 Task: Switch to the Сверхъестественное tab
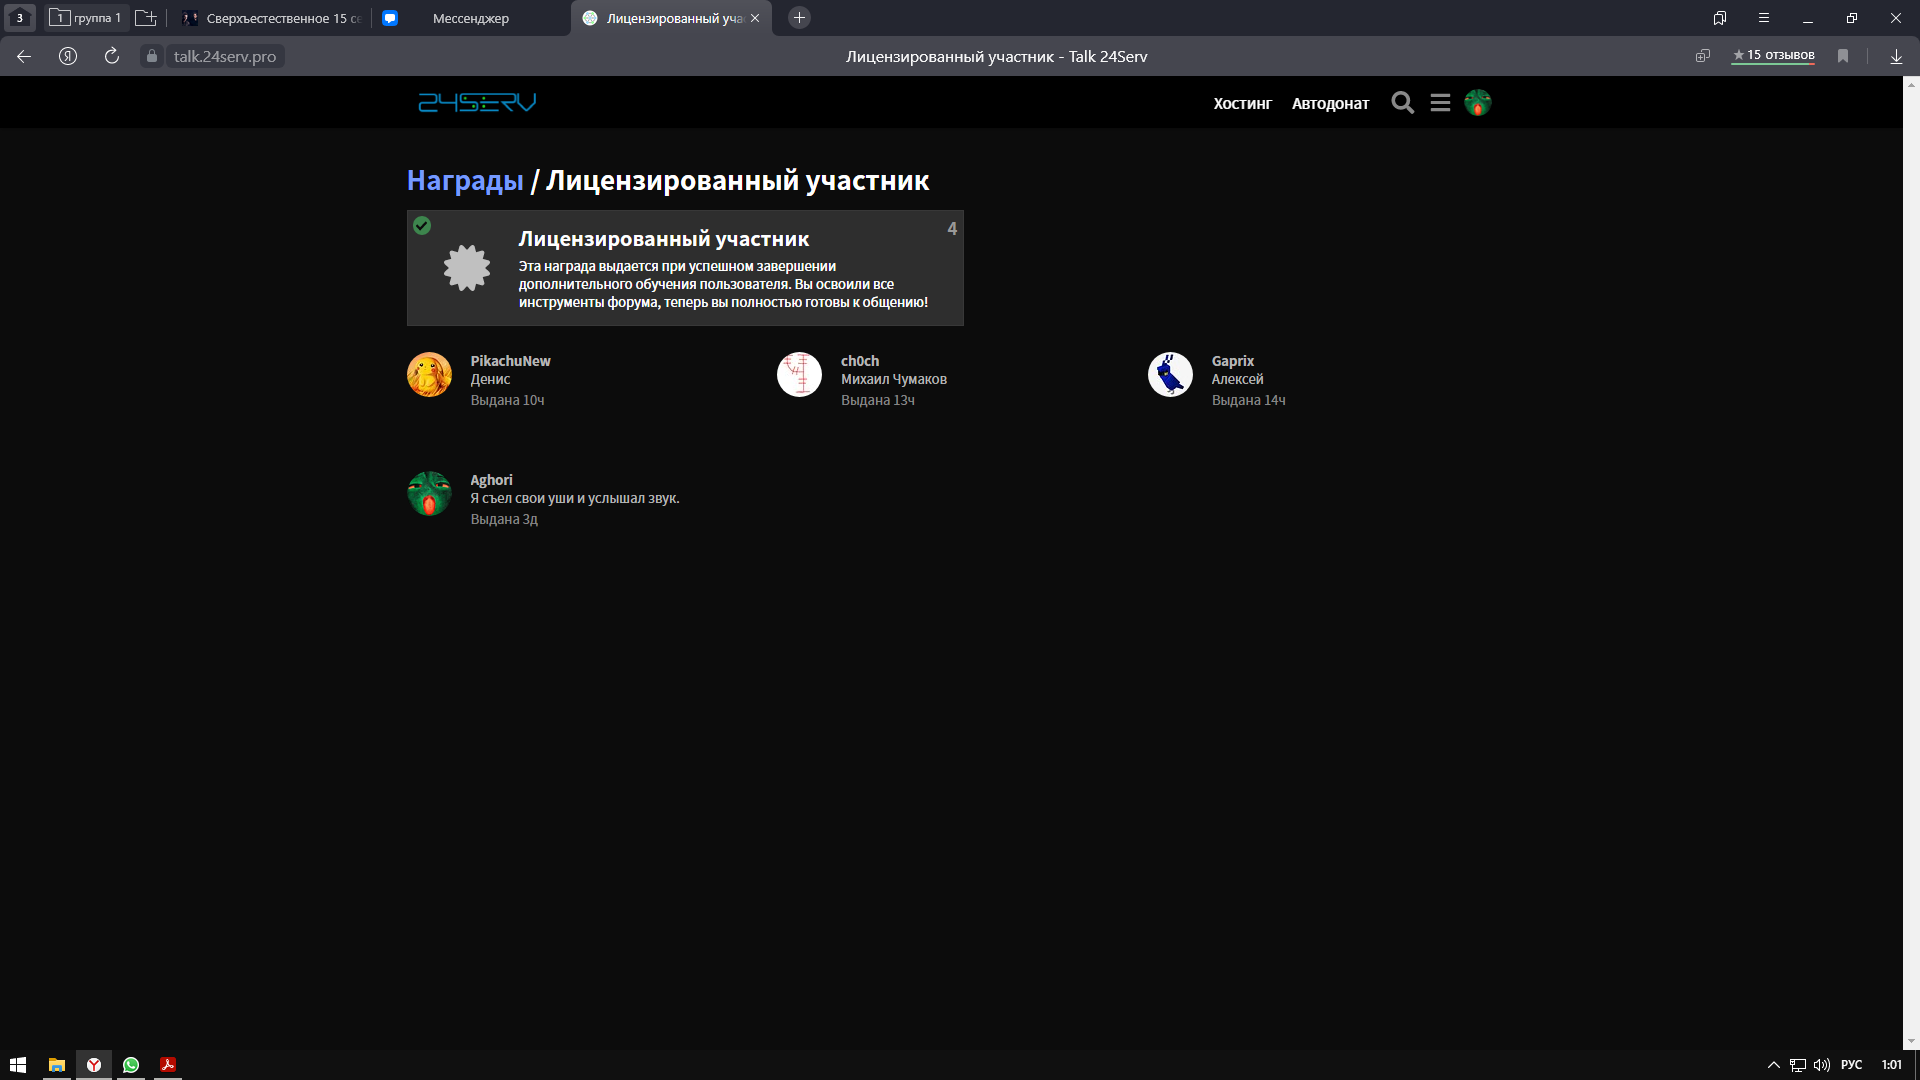tap(282, 18)
